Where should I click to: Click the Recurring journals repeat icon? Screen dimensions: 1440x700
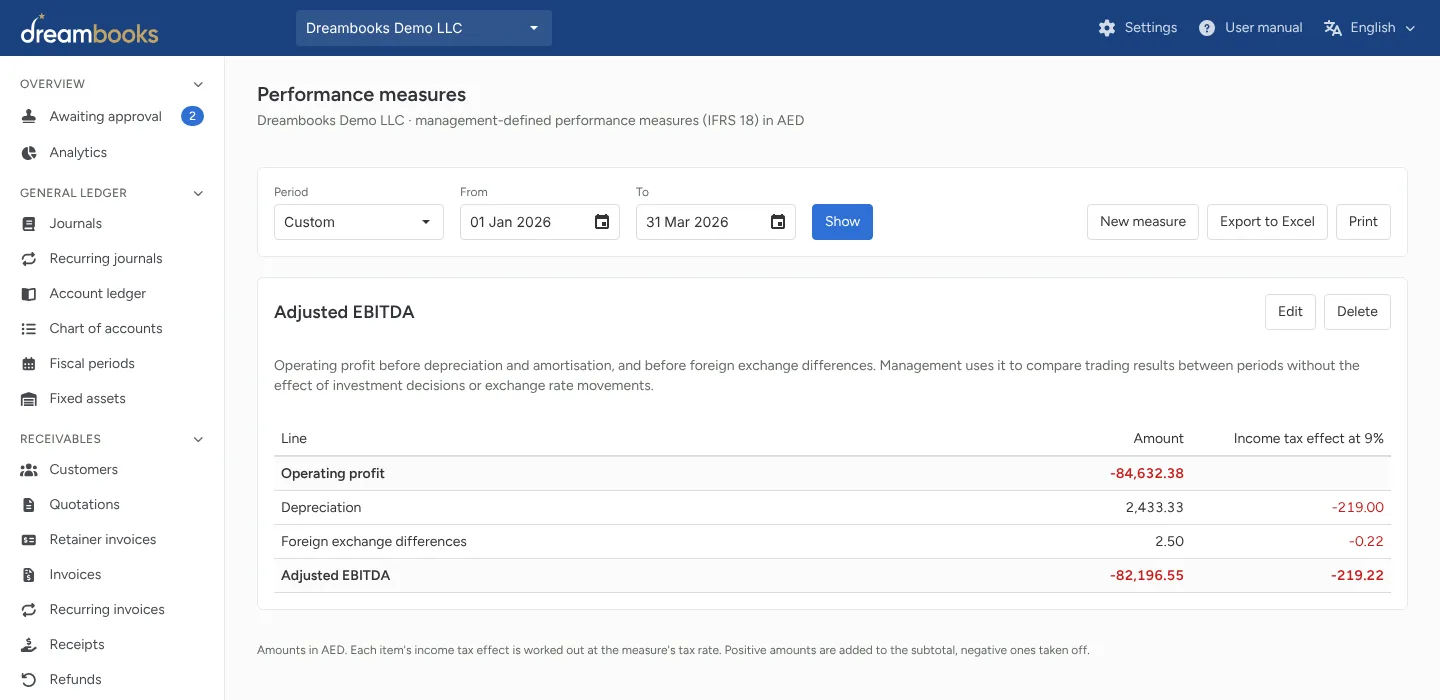[x=29, y=258]
